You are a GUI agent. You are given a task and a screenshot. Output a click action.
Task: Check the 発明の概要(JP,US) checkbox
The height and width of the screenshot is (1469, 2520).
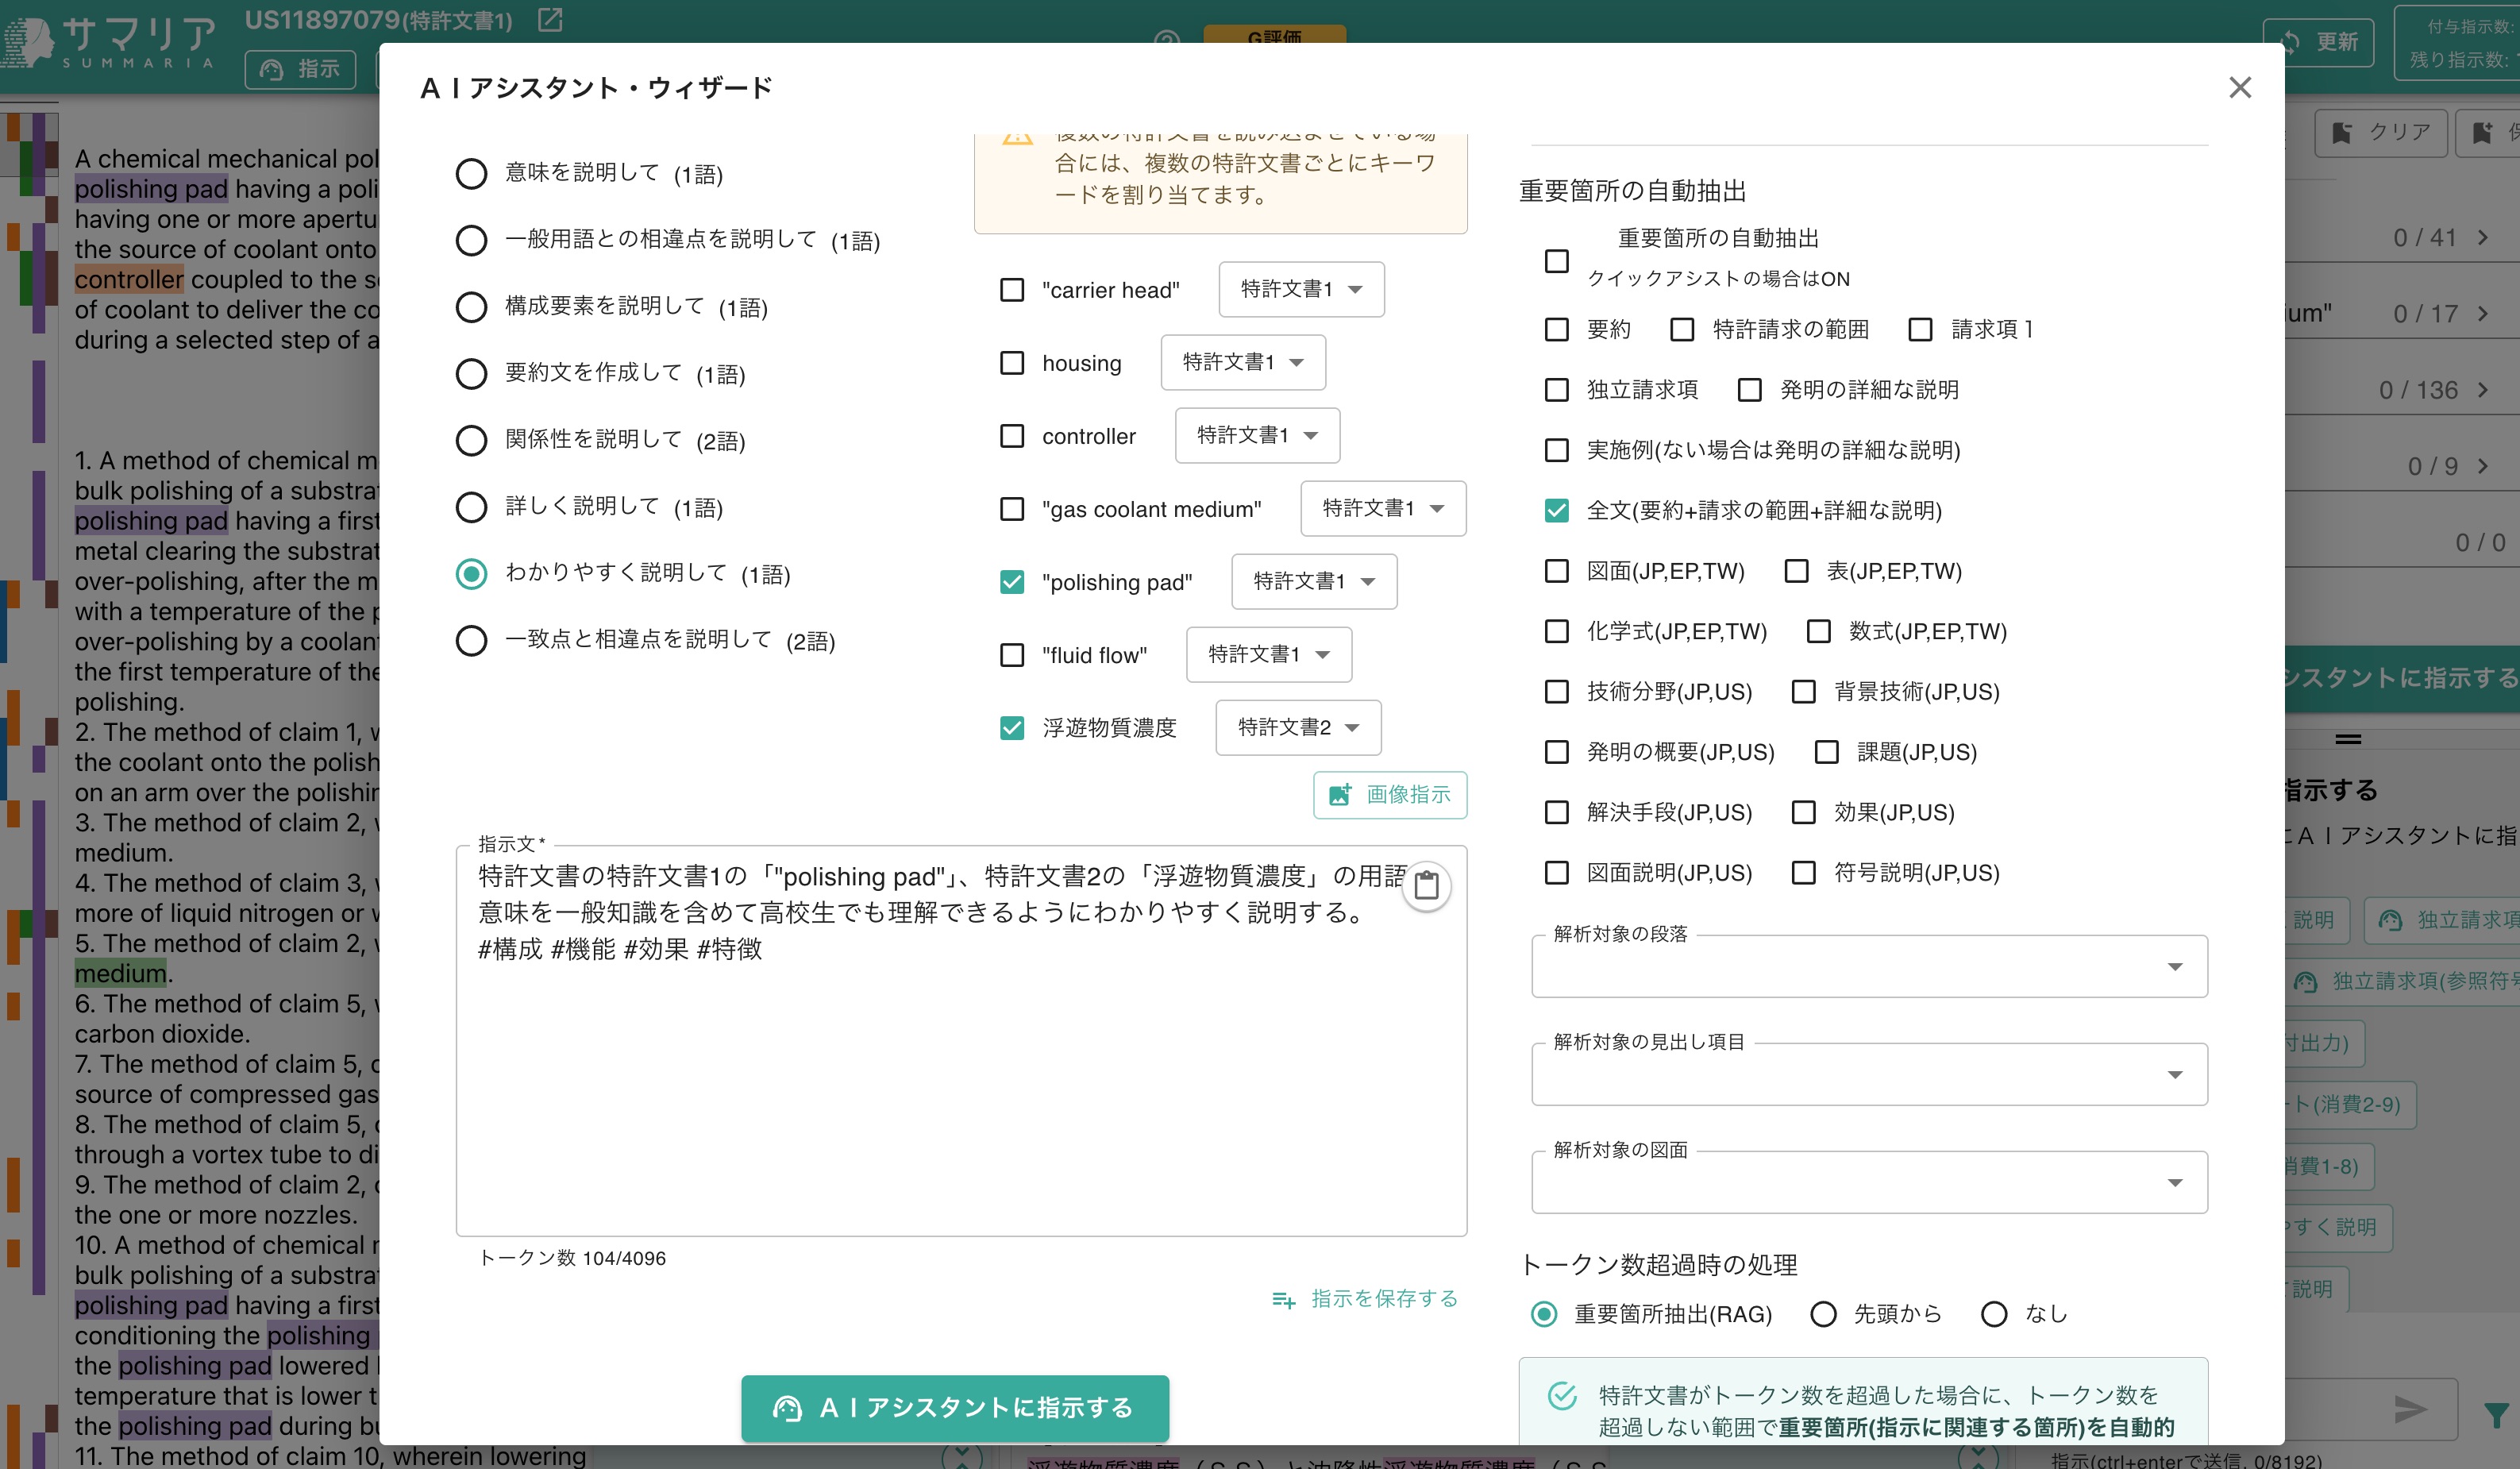click(x=1557, y=752)
